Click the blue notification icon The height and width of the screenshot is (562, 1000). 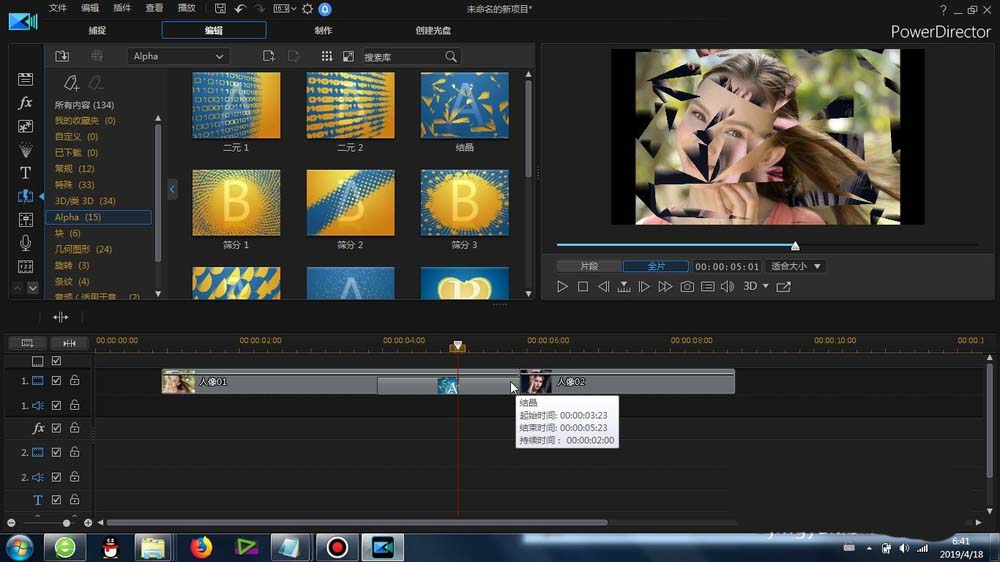pos(325,9)
